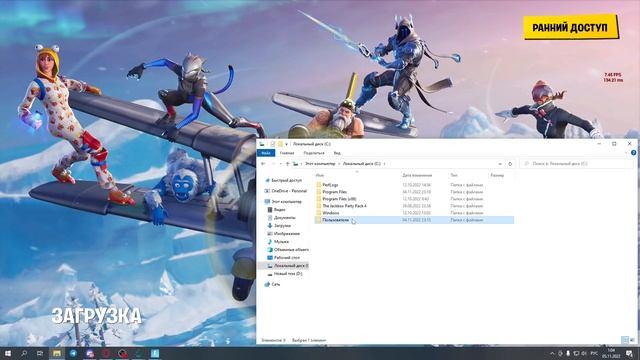Open Видео folder in sidebar

276,210
